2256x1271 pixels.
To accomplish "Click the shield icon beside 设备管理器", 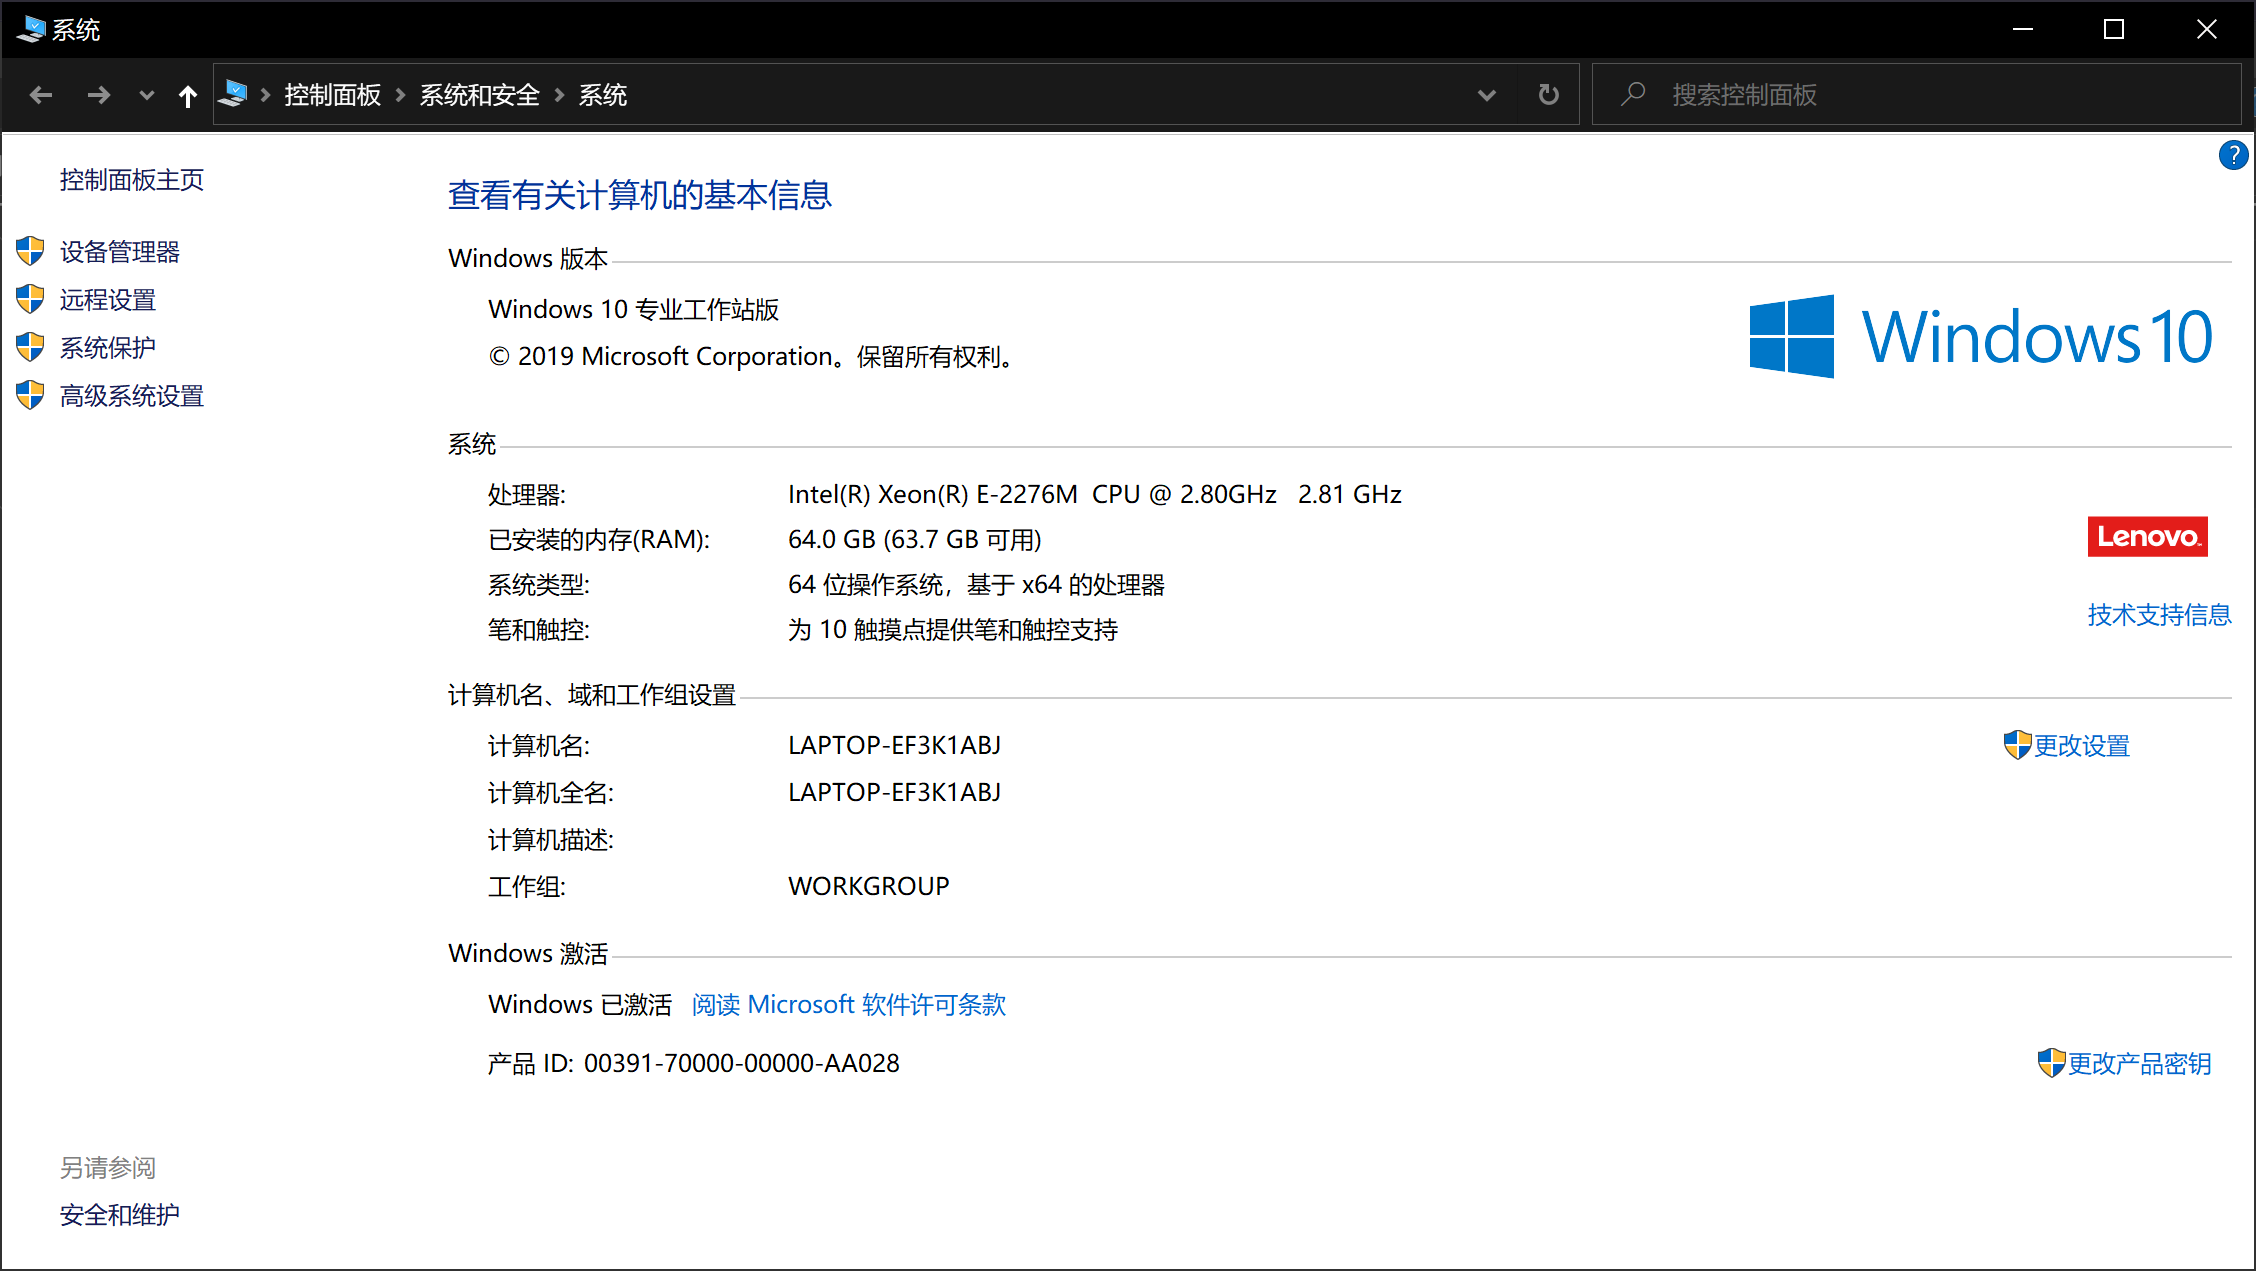I will coord(31,251).
